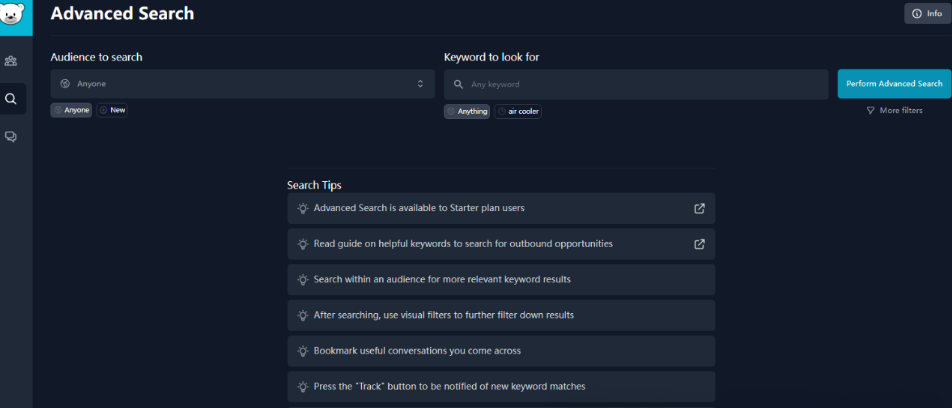Screen dimensions: 952x408
Task: Open the conversations chat sidebar icon
Action: click(11, 137)
